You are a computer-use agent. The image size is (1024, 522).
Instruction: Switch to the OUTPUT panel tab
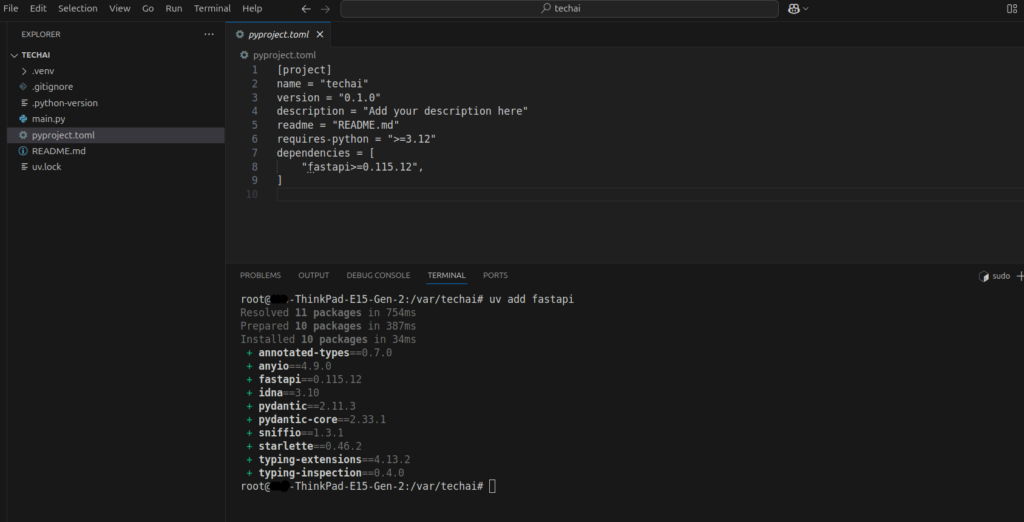click(313, 276)
